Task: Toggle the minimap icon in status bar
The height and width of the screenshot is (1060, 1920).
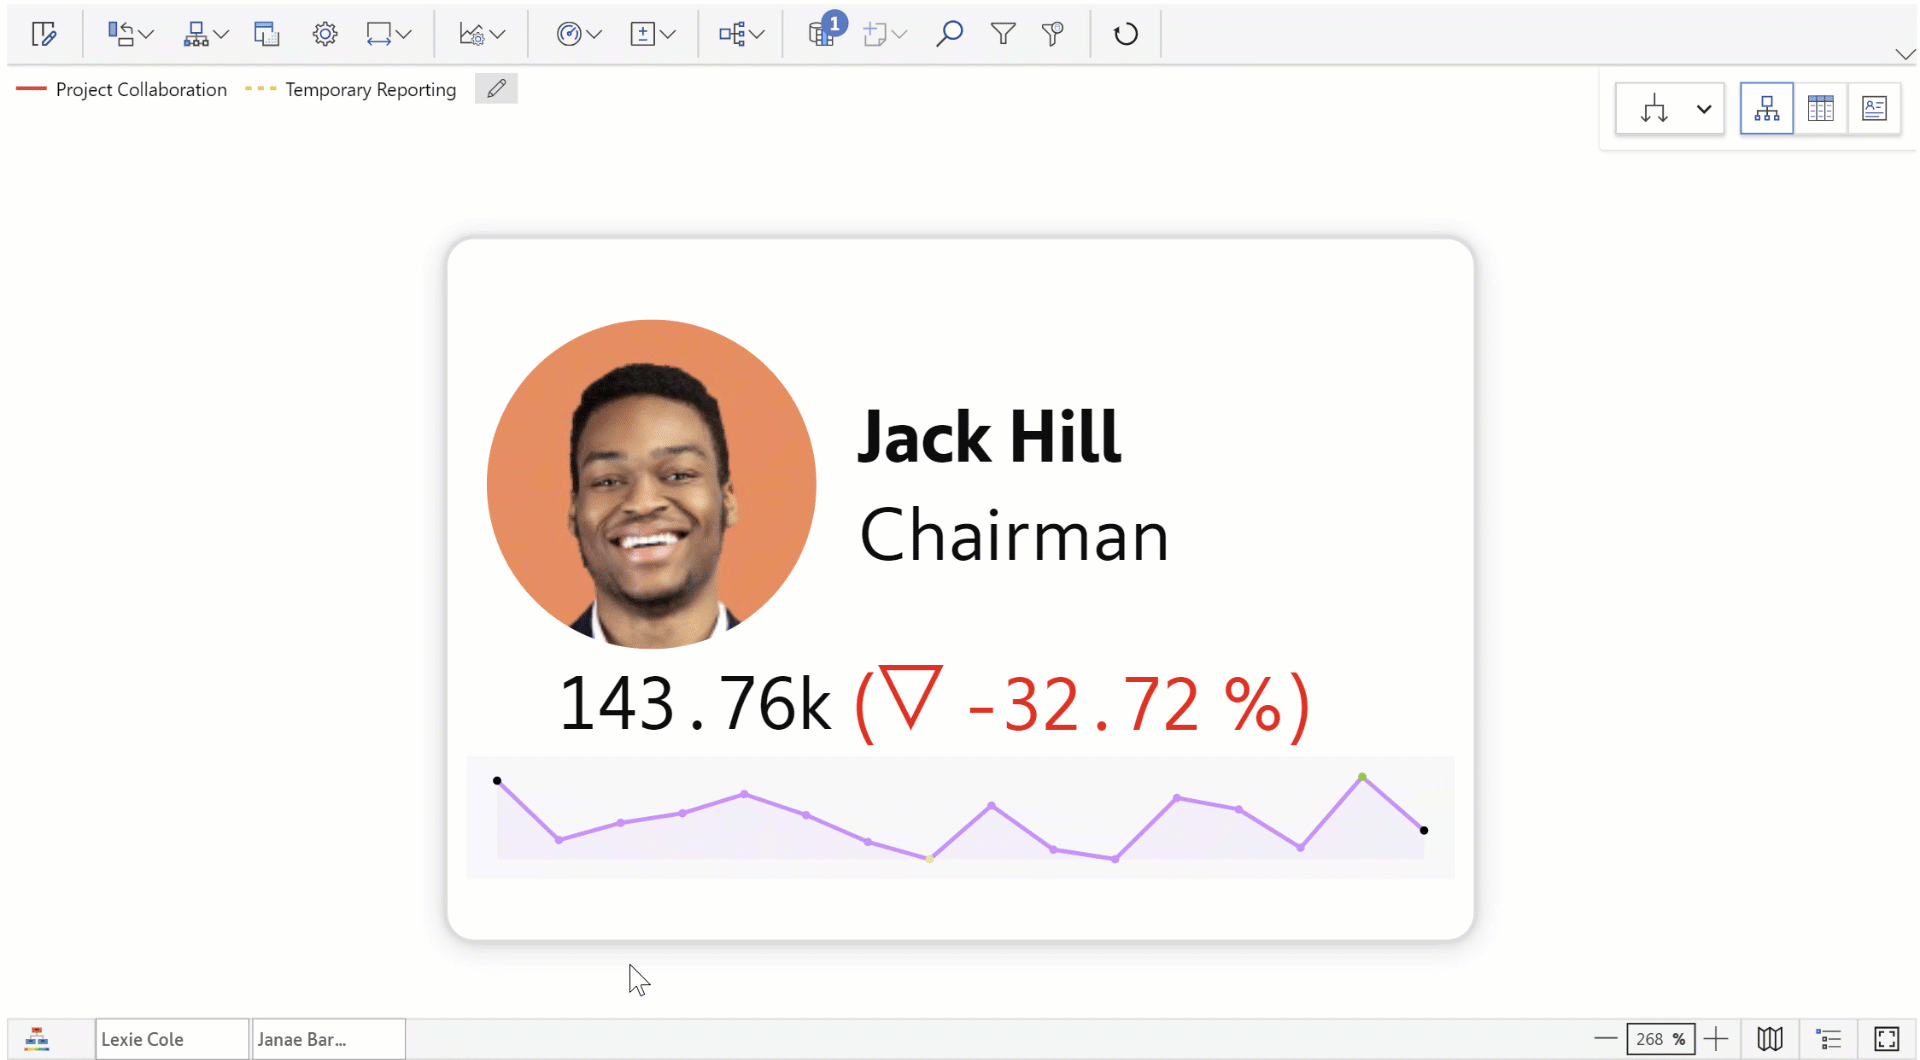Action: pos(1770,1039)
